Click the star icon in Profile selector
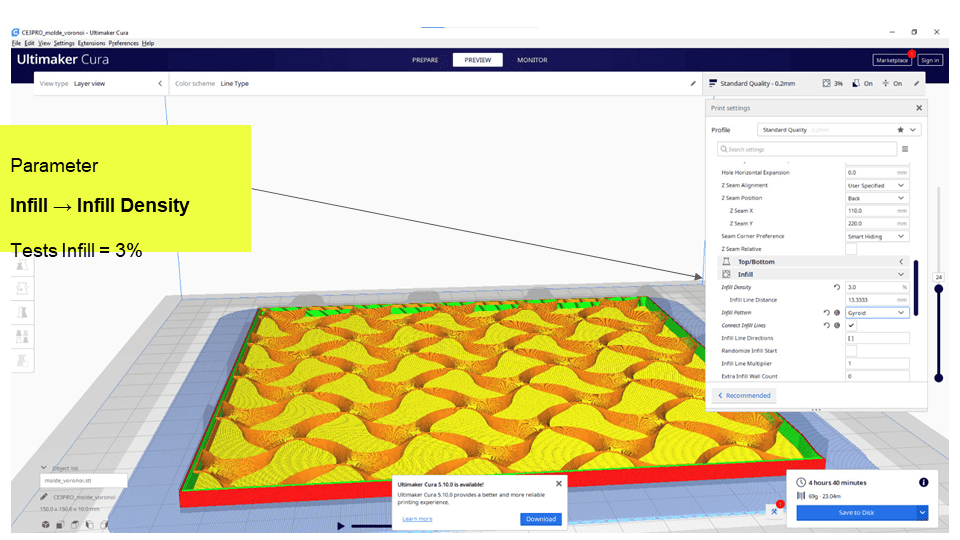 point(900,130)
